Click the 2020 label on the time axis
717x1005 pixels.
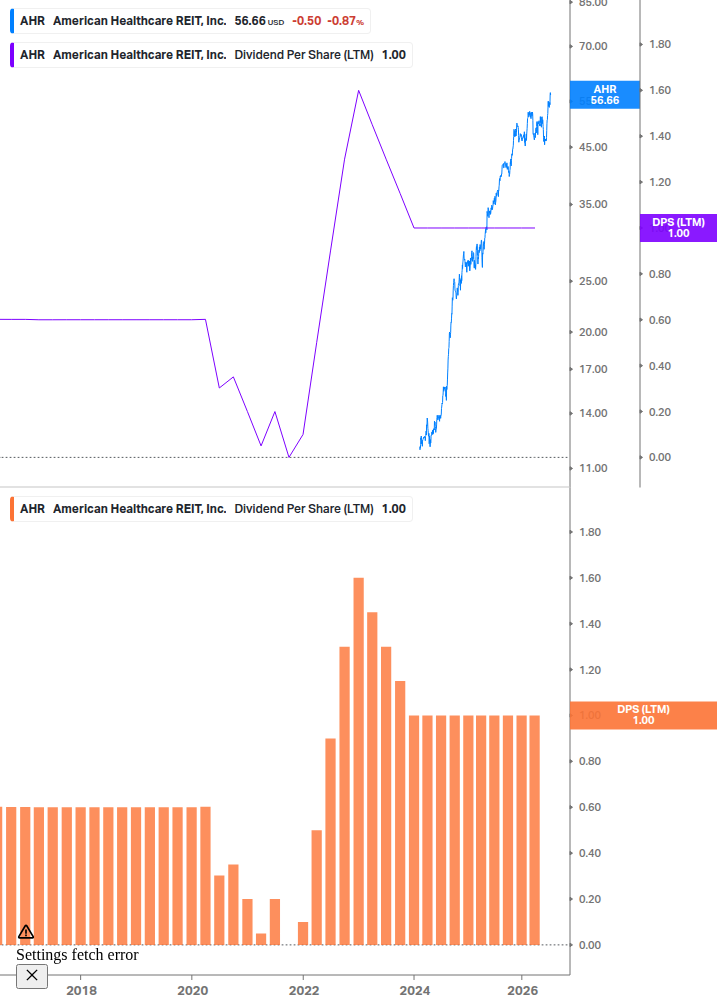click(x=192, y=991)
